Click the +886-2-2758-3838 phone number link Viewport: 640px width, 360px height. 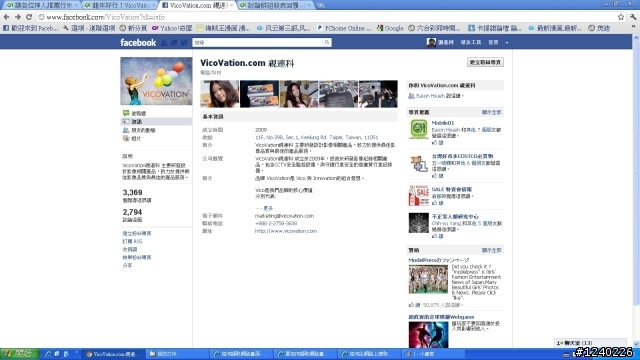coord(276,223)
